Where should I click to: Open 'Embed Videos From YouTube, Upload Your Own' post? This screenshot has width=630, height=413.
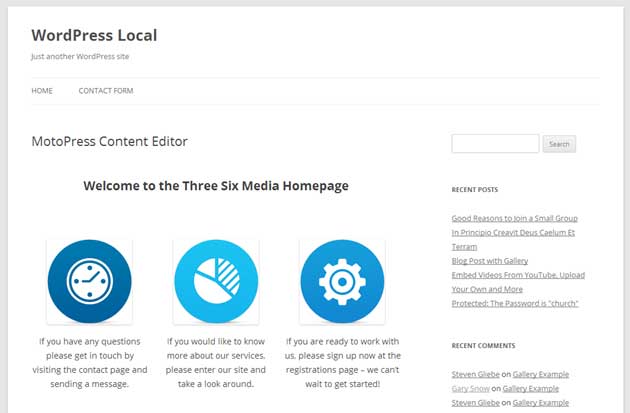click(518, 282)
